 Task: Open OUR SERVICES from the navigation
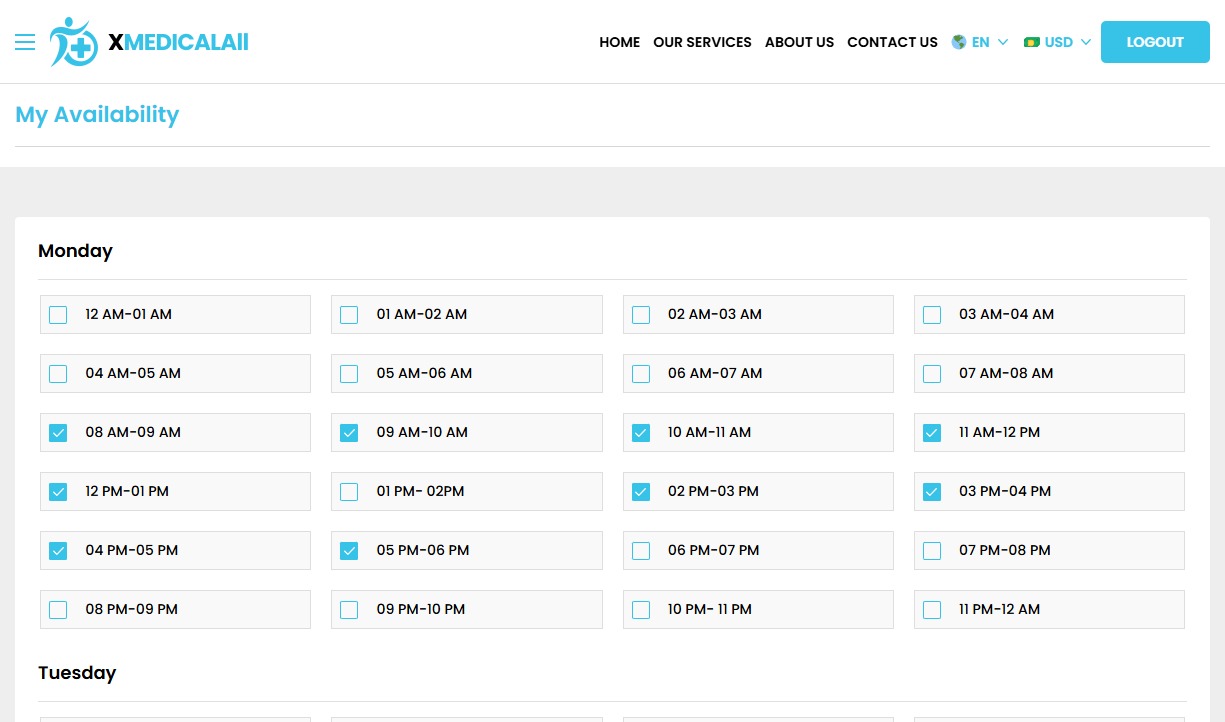[702, 42]
